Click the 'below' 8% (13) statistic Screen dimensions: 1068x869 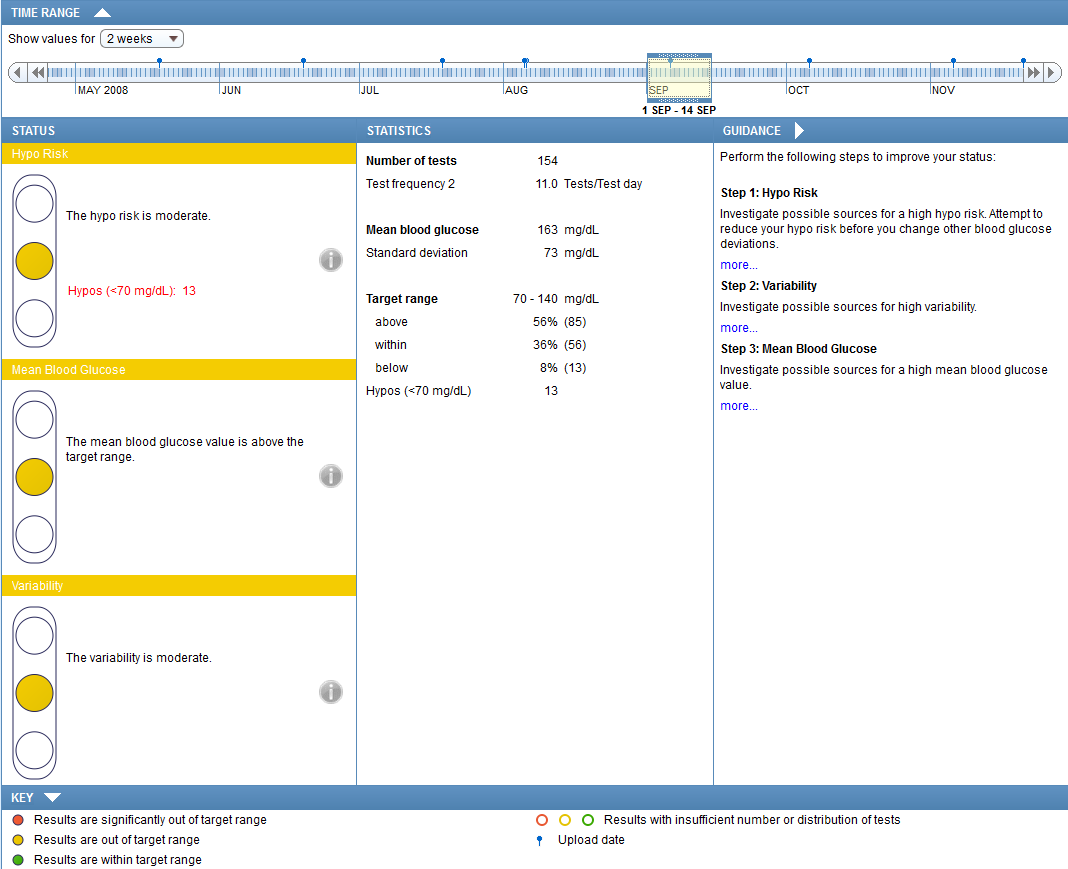point(563,368)
